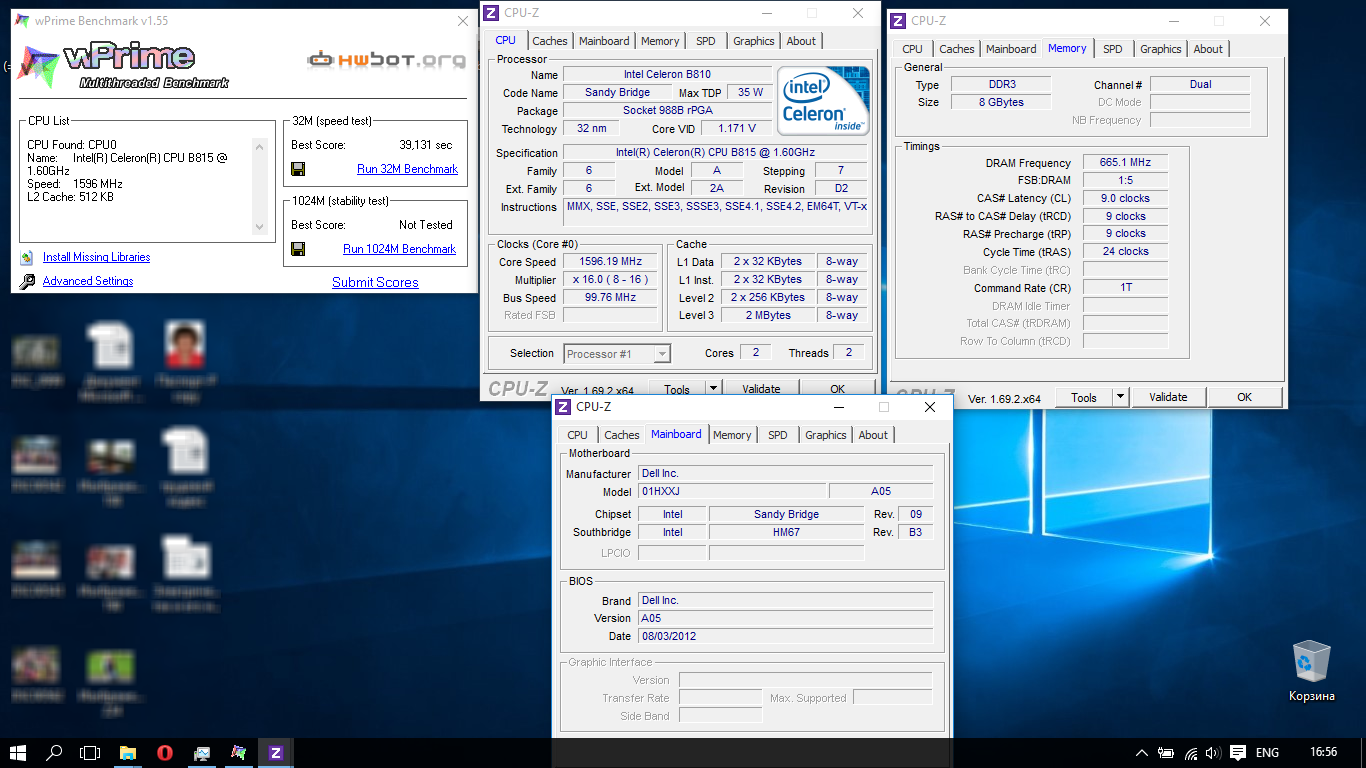Viewport: 1366px width, 768px height.
Task: Switch to Caches tab in the CPU tab window
Action: tap(550, 41)
